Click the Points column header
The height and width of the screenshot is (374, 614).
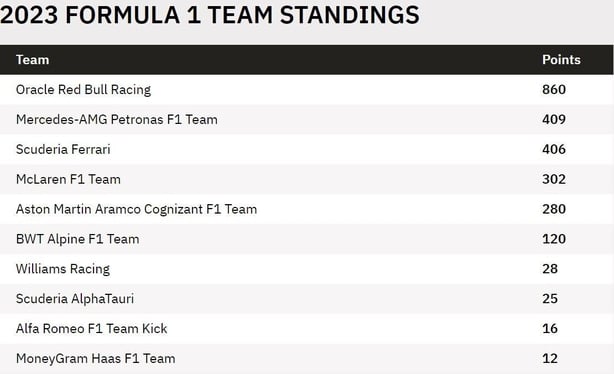[x=561, y=60]
